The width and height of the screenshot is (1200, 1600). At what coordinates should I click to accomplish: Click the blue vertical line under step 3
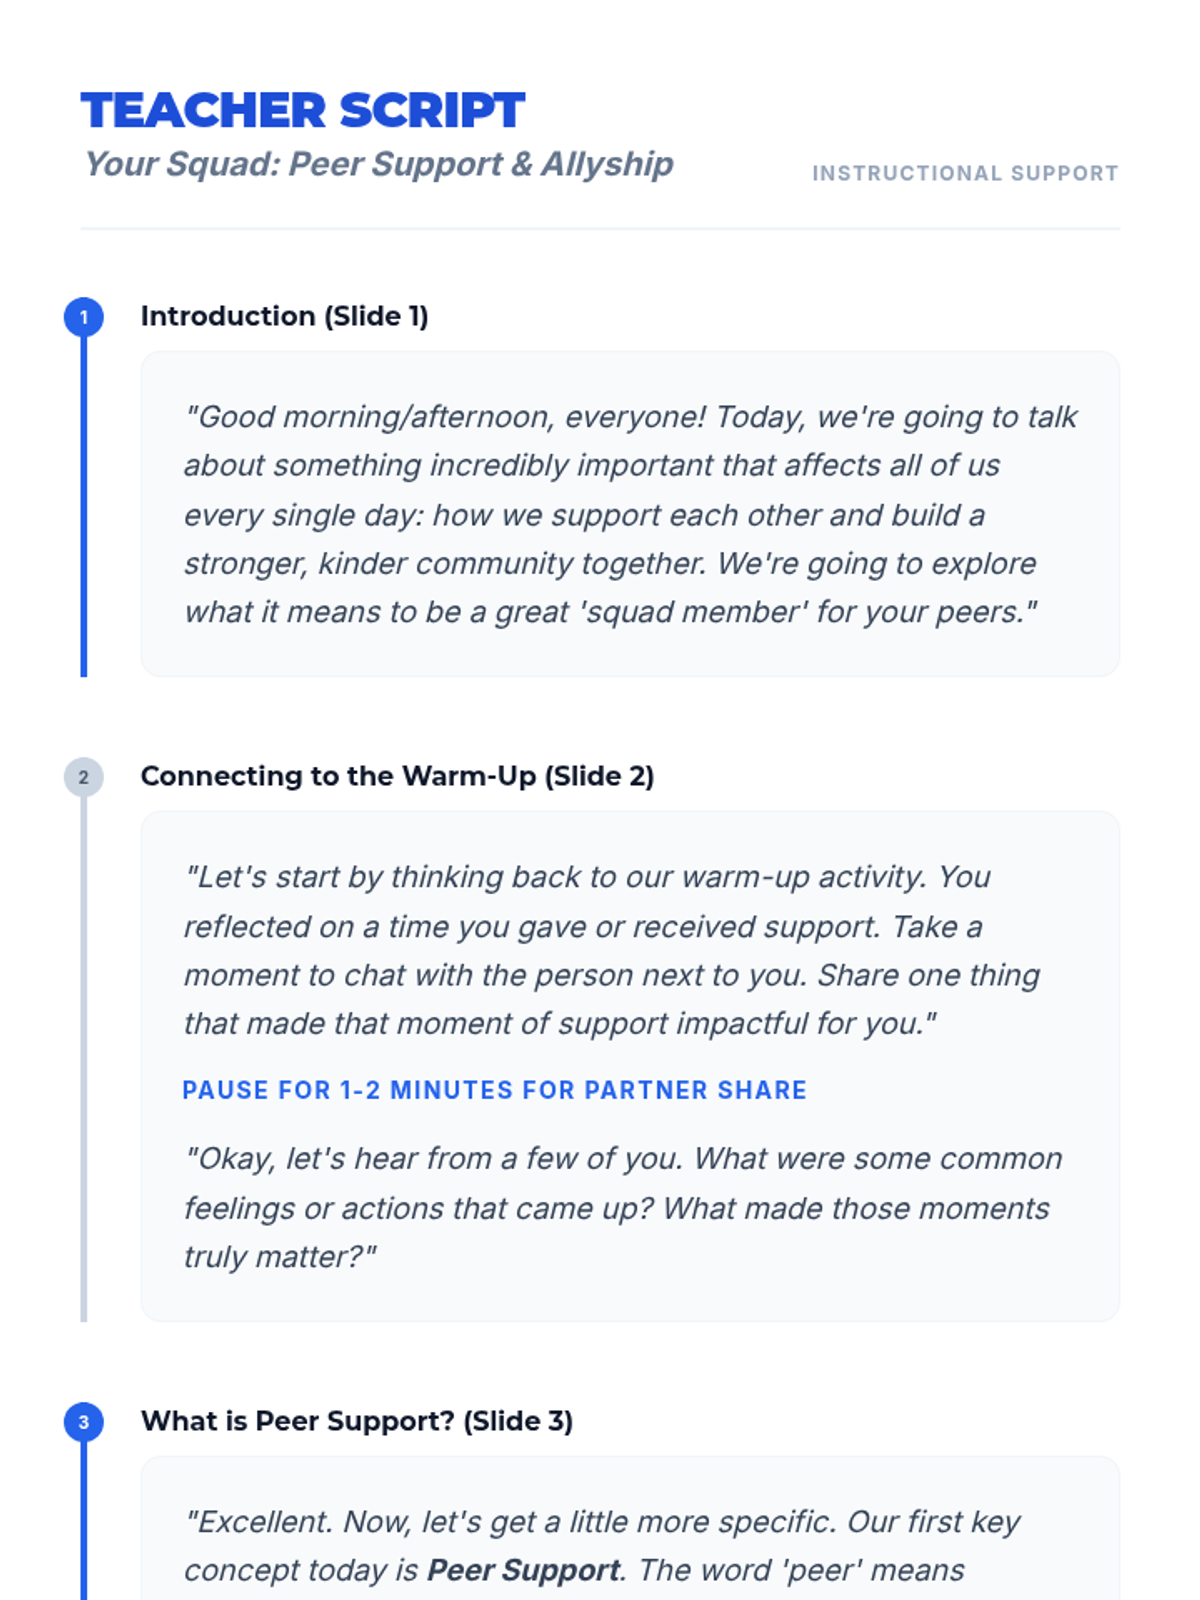coord(84,1520)
